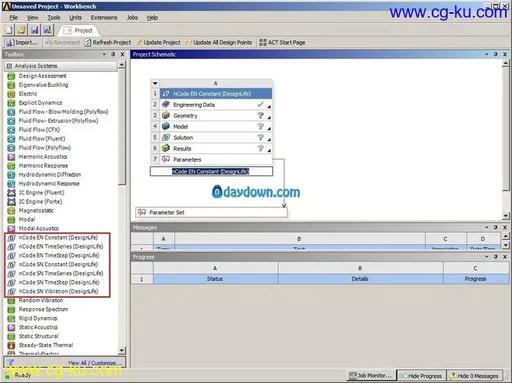Open the Units menu

(x=75, y=18)
